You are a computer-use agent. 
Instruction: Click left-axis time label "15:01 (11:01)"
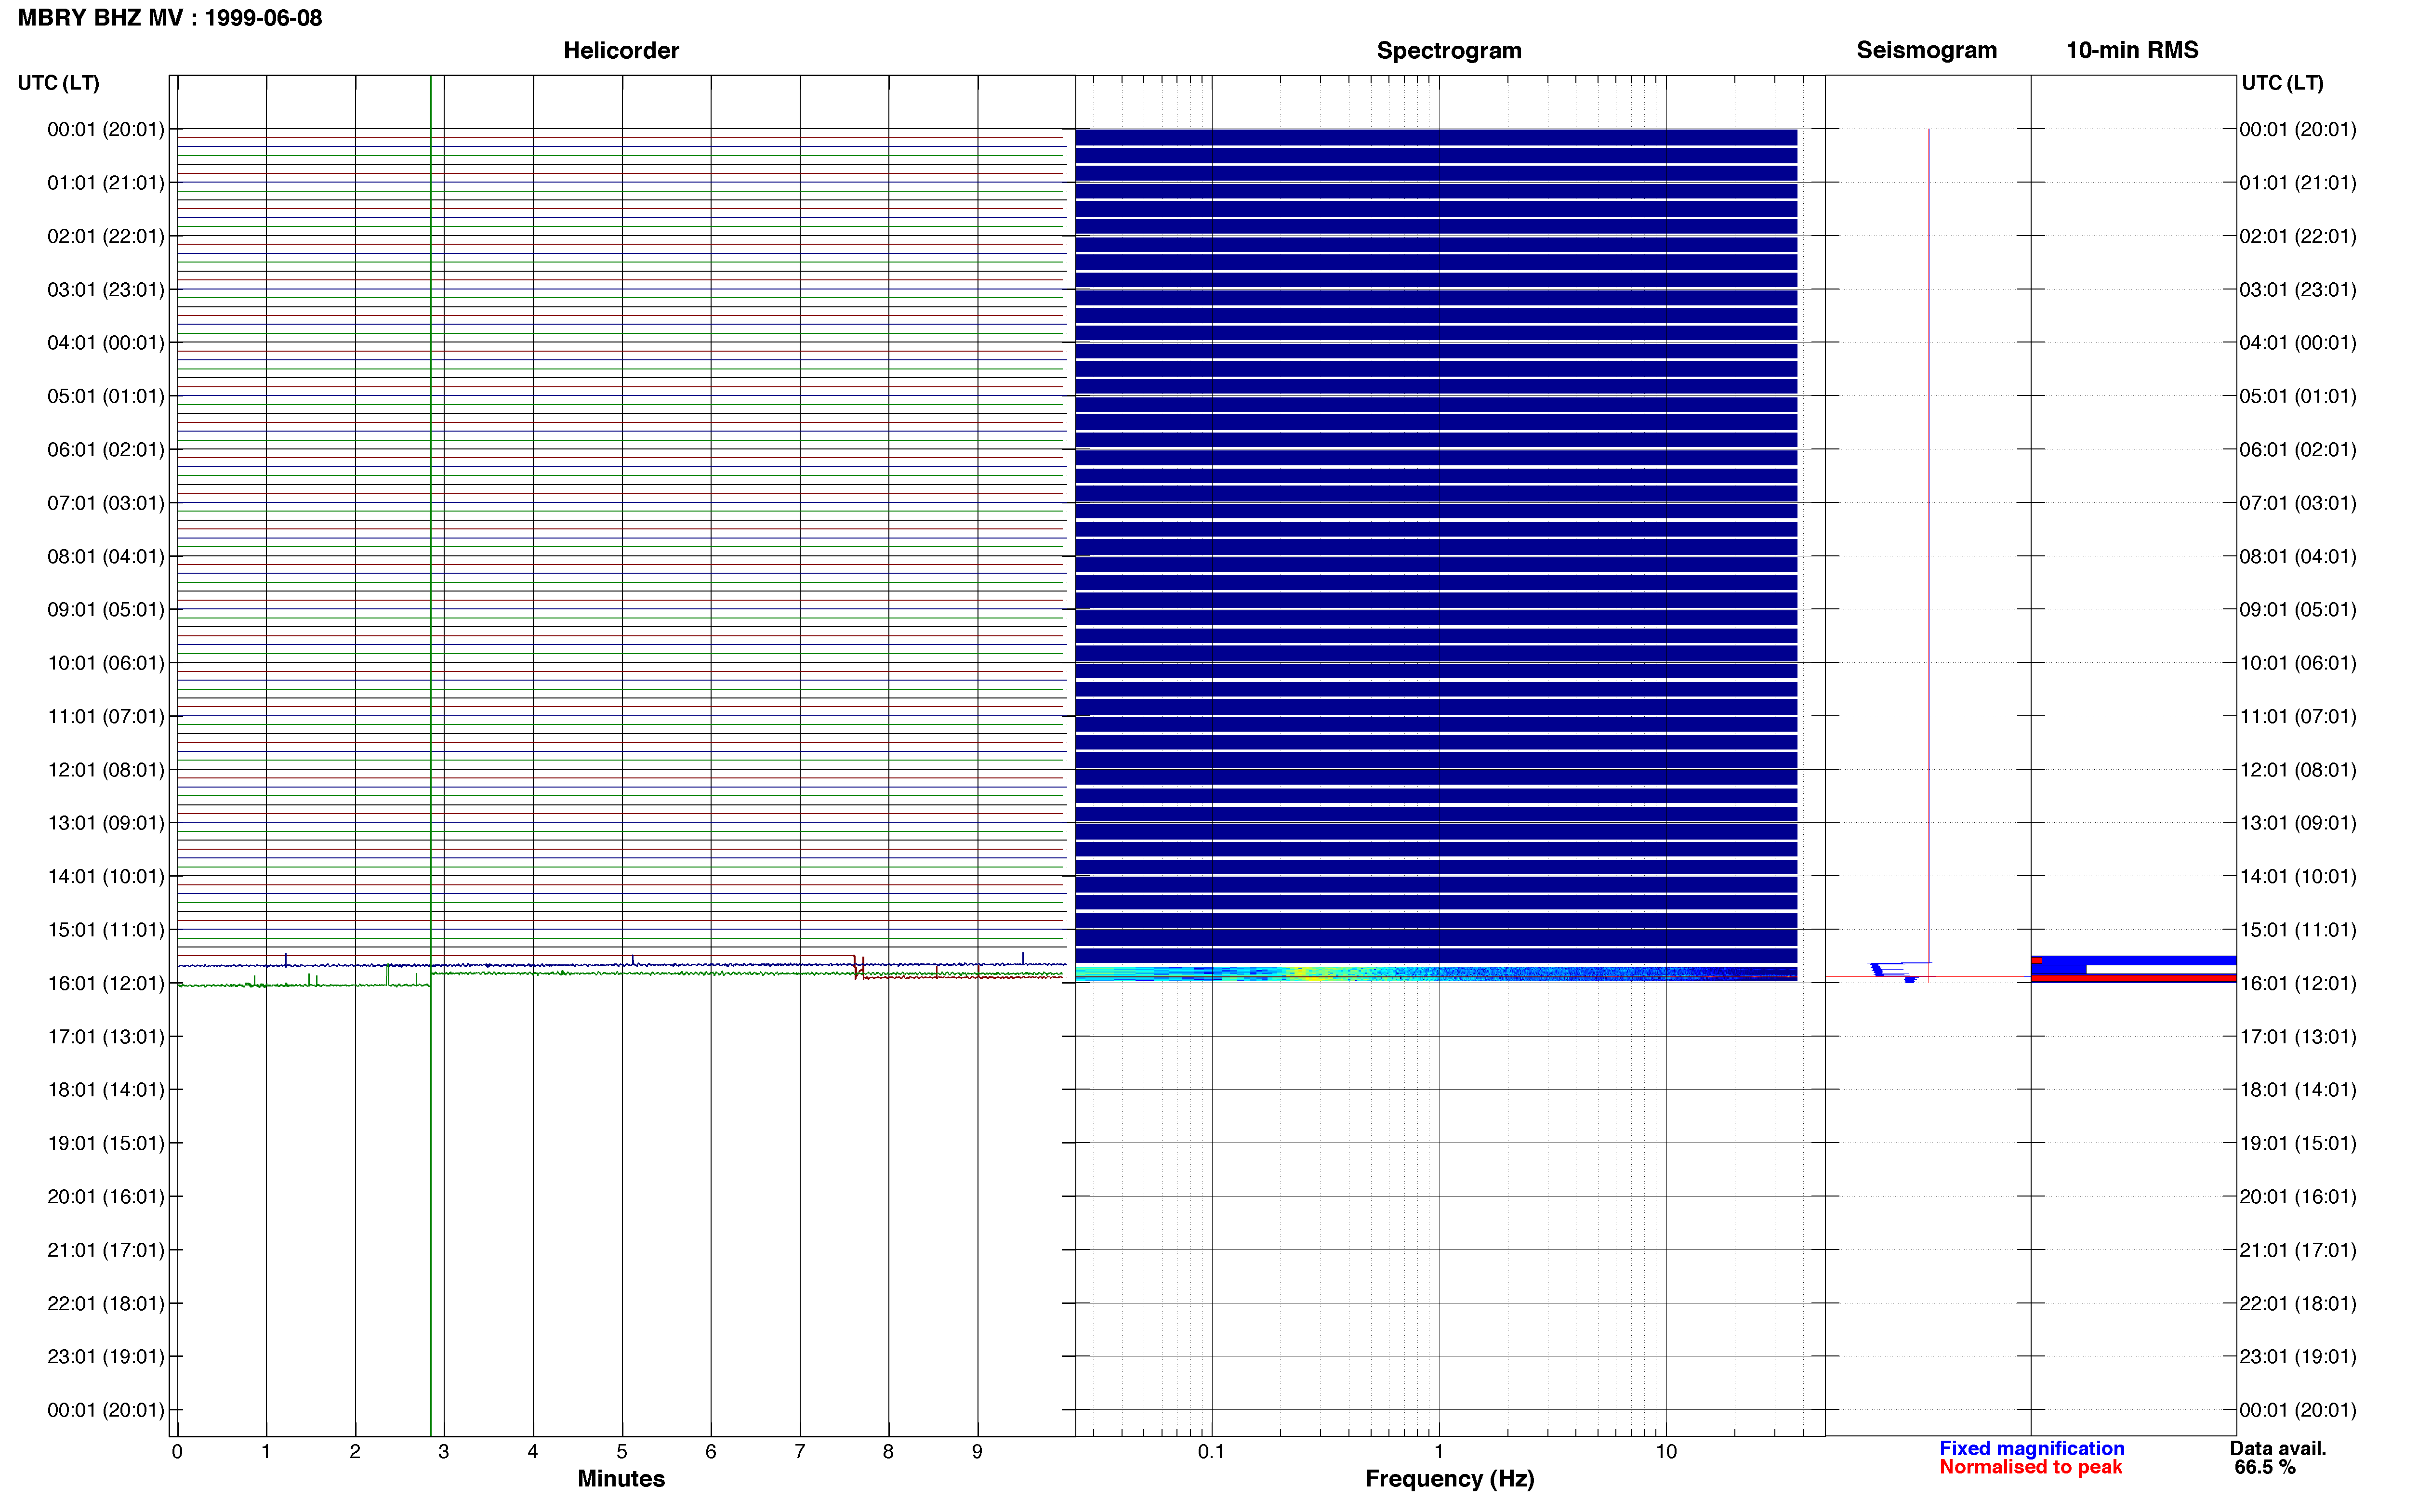coord(106,930)
